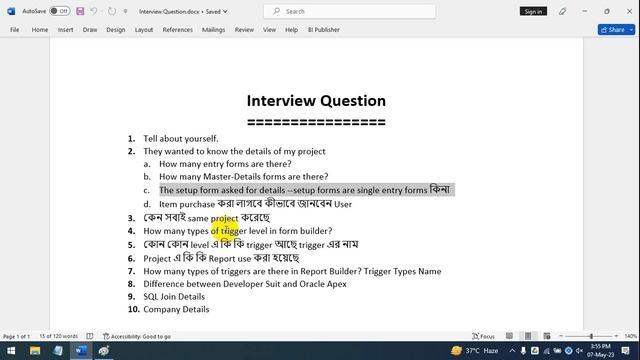Screen dimensions: 640x360
Task: Click the zoom out minus button
Action: (561, 336)
